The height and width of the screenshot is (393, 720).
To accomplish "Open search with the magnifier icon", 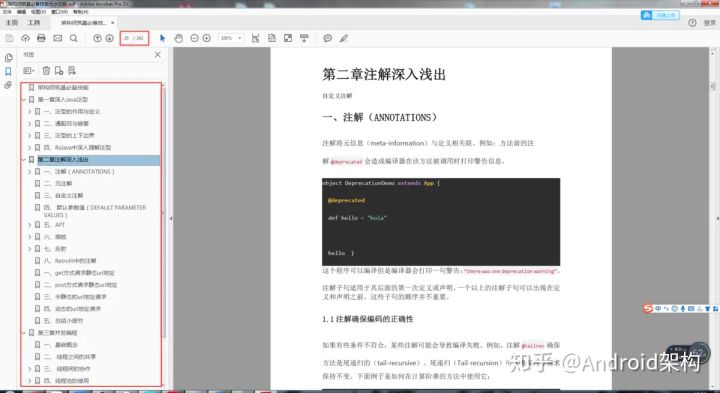I will click(73, 38).
